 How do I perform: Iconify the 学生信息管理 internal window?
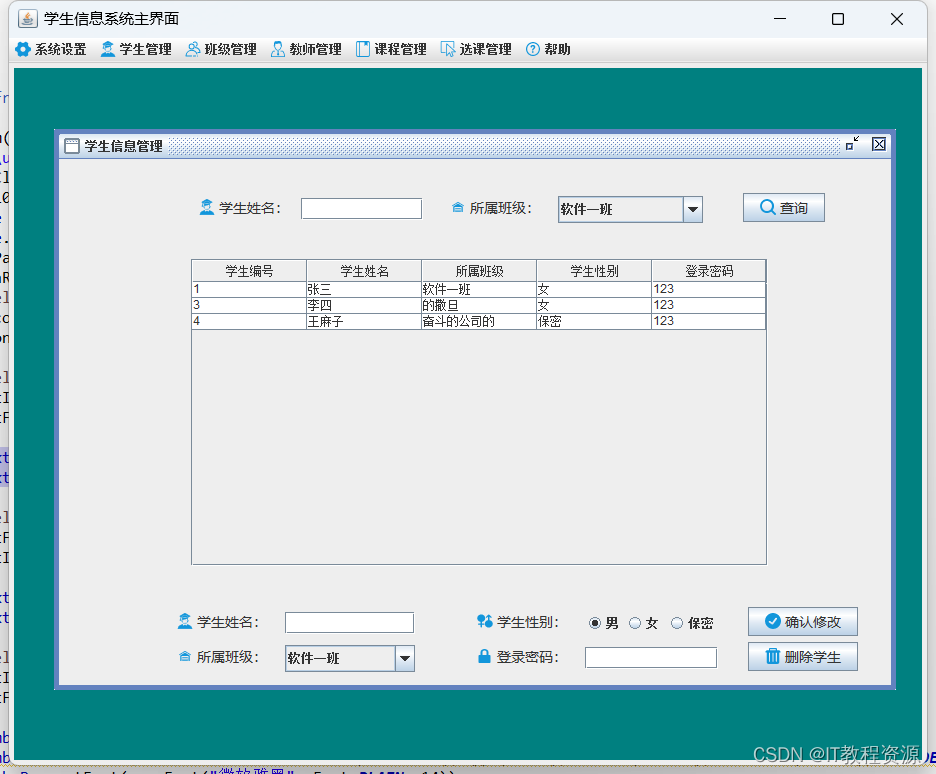[852, 143]
